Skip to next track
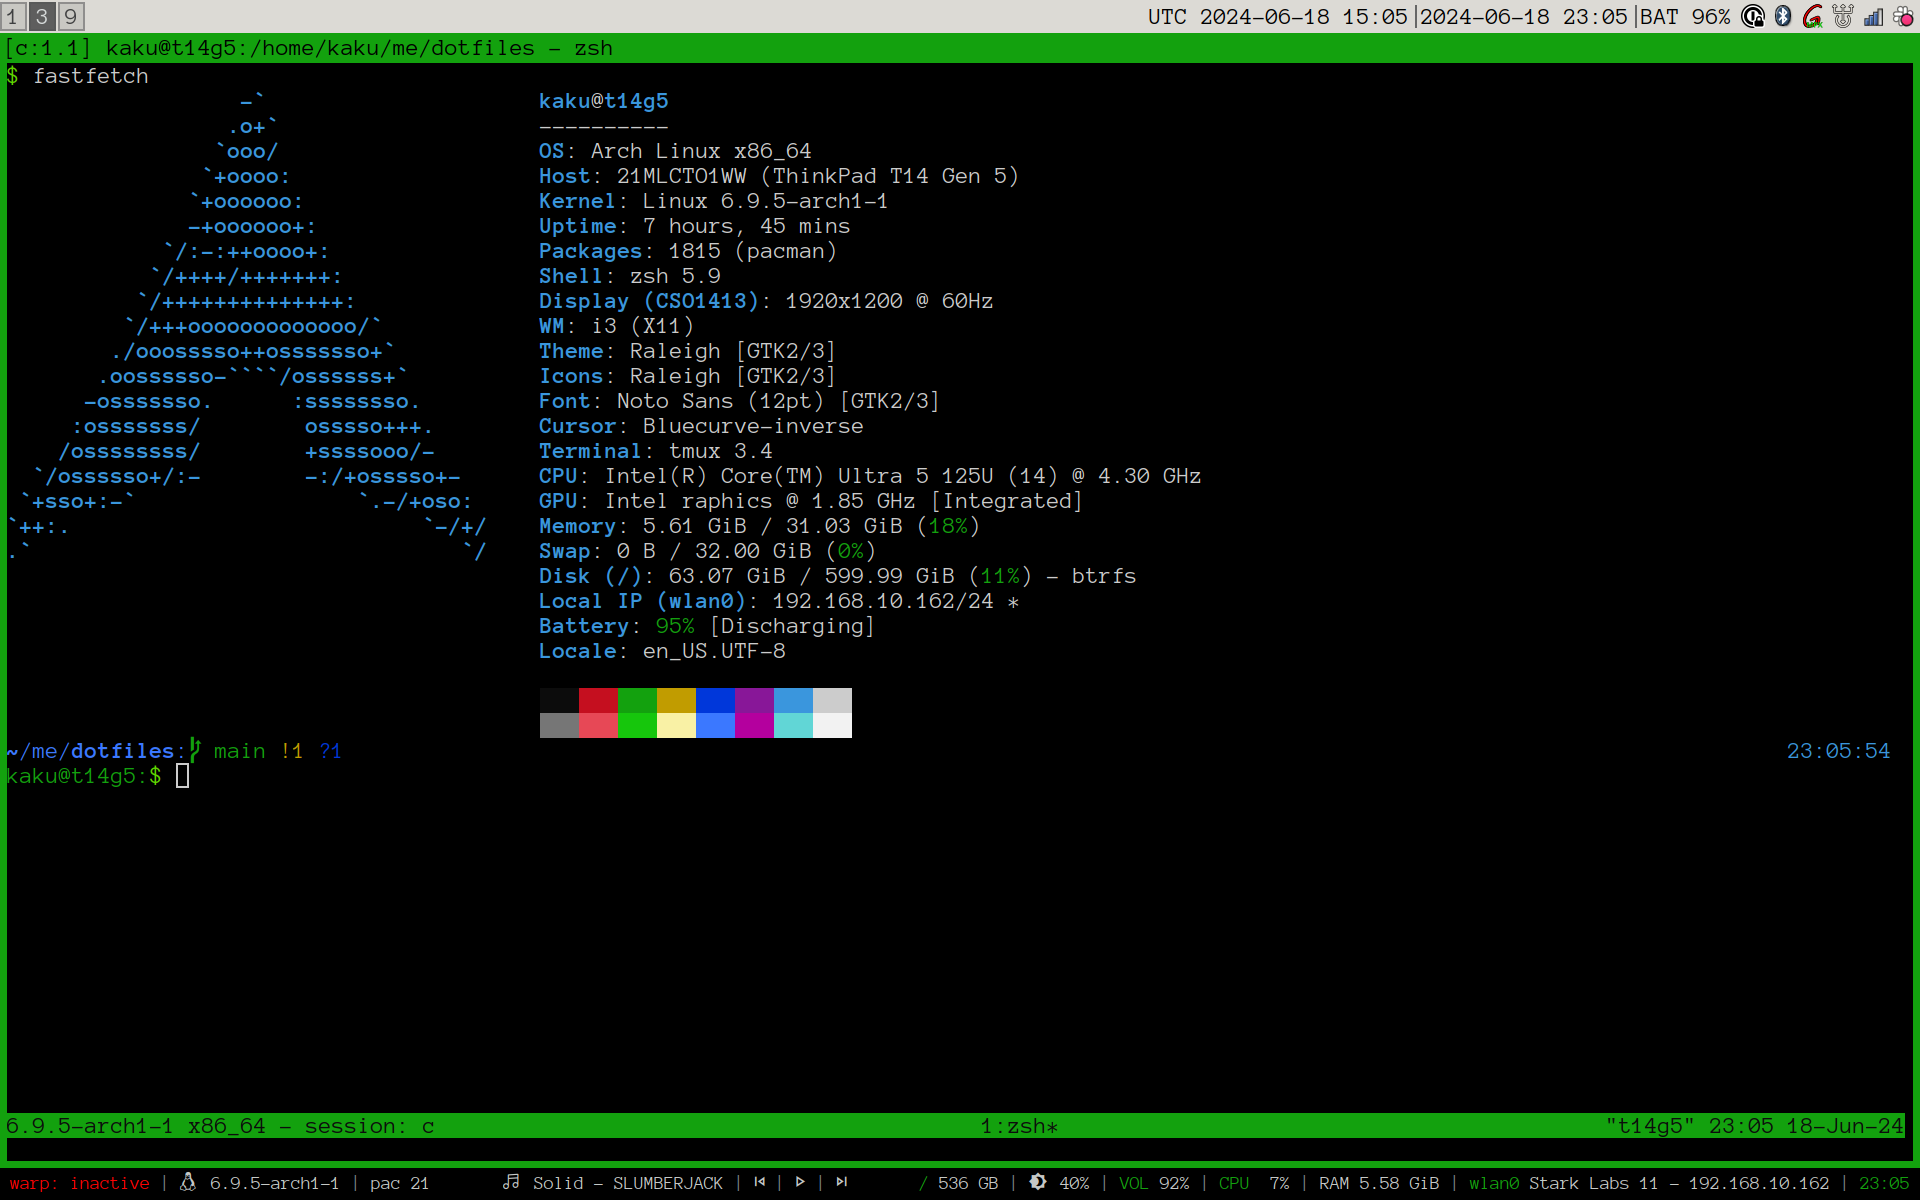The height and width of the screenshot is (1200, 1920). 842,1182
